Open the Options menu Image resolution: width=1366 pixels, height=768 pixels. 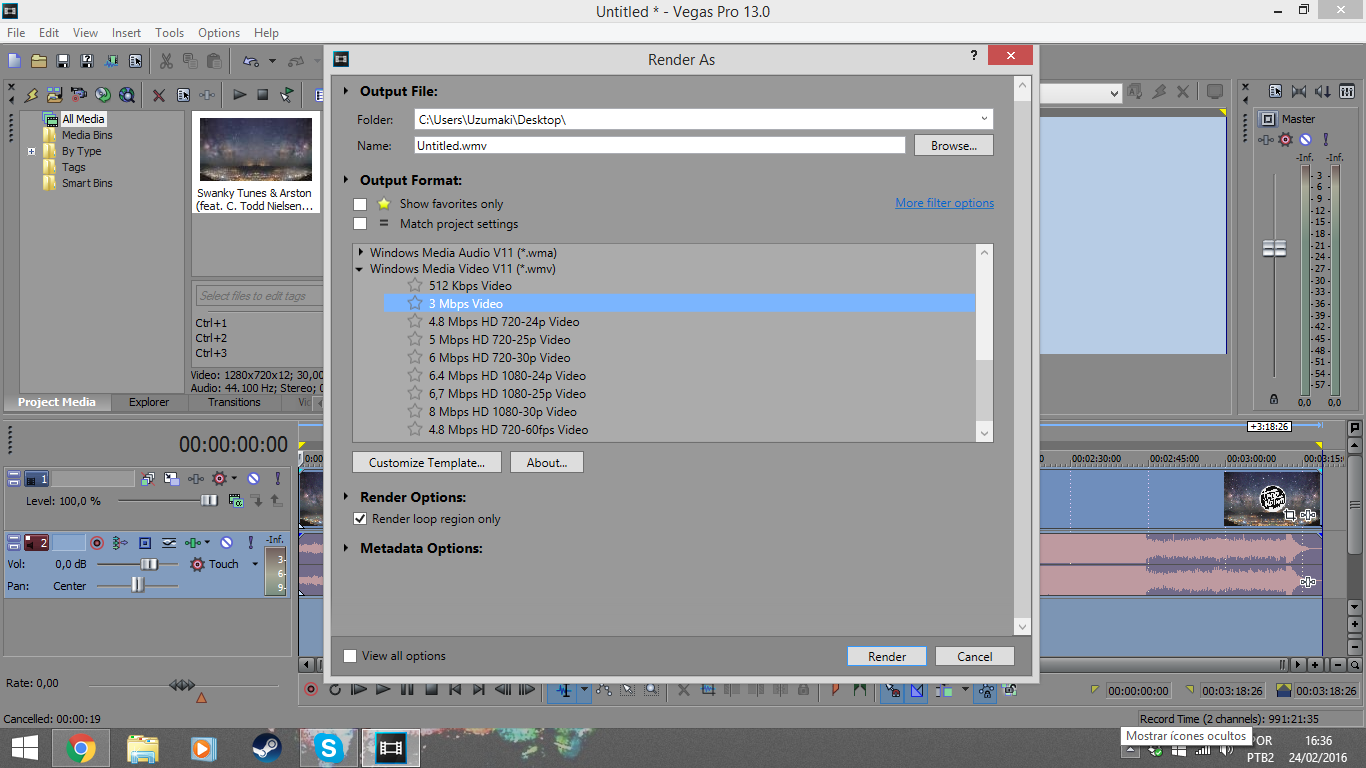(x=219, y=33)
